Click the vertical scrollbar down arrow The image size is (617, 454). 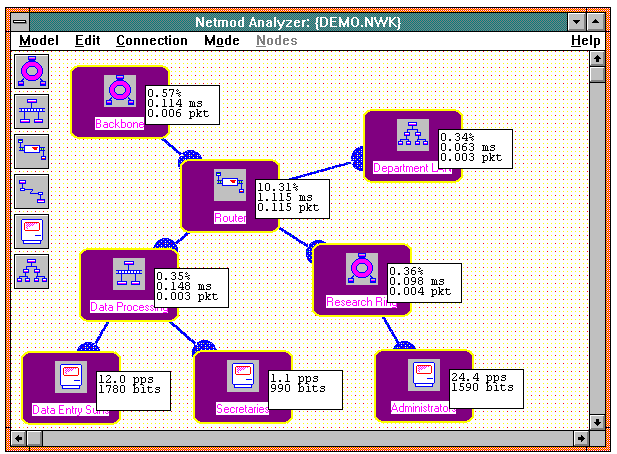tap(597, 422)
